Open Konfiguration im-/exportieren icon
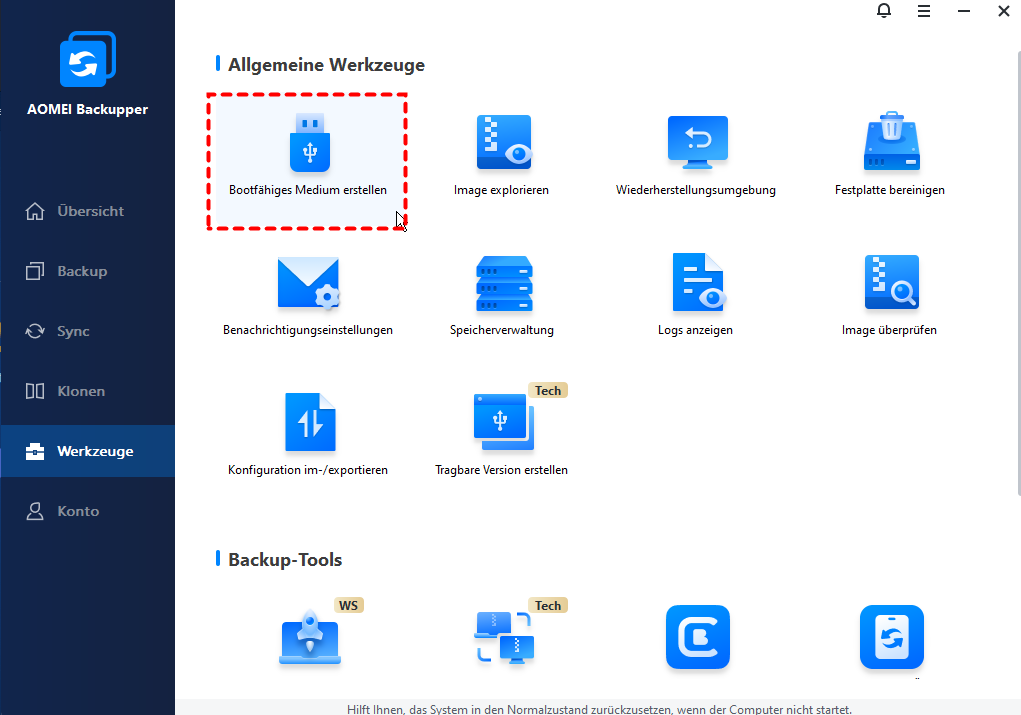Viewport: 1021px width, 715px height. click(x=310, y=422)
